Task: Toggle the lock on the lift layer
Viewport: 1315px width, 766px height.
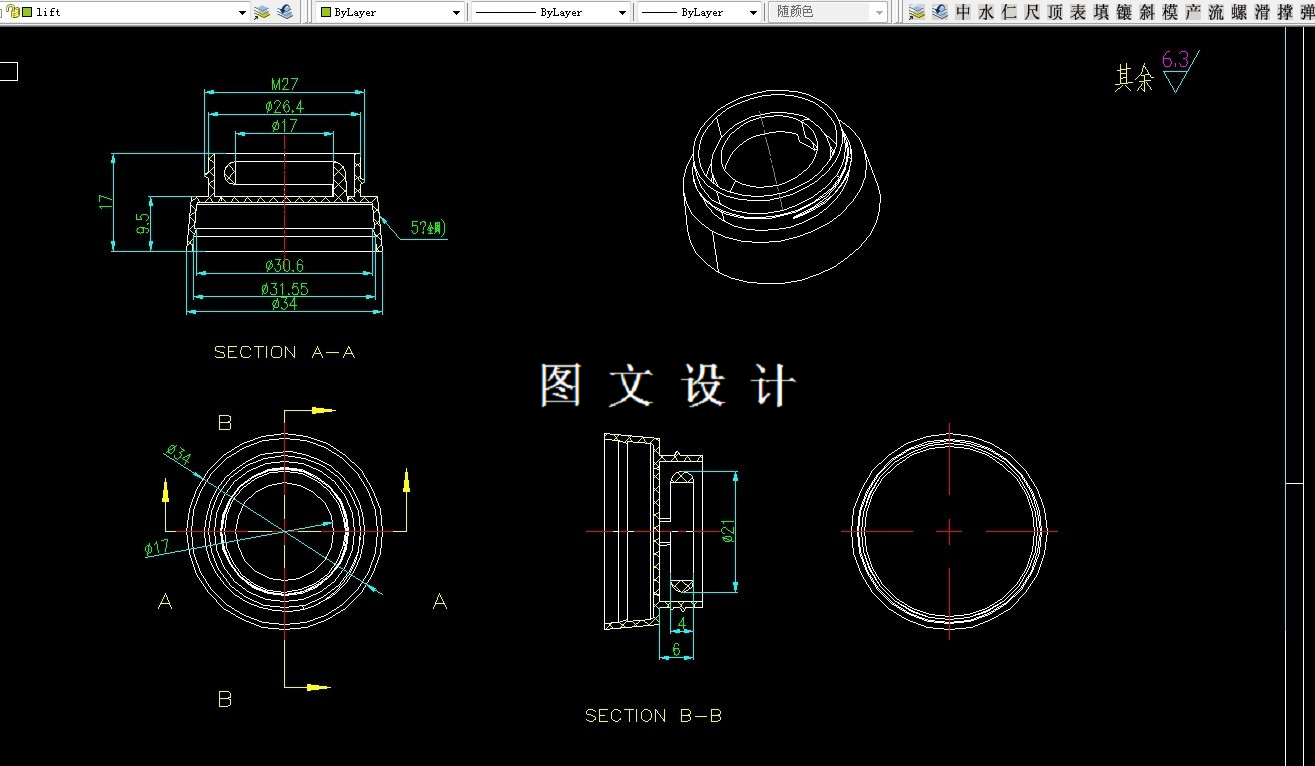Action: click(14, 12)
